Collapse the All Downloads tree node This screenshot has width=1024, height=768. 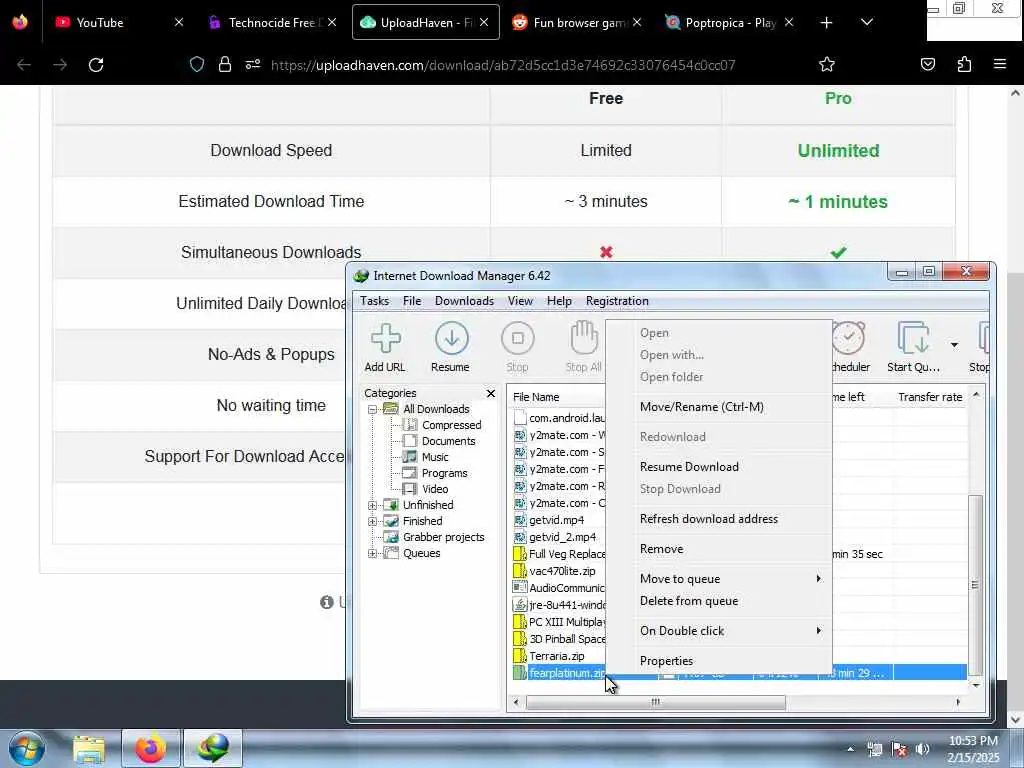[x=372, y=409]
